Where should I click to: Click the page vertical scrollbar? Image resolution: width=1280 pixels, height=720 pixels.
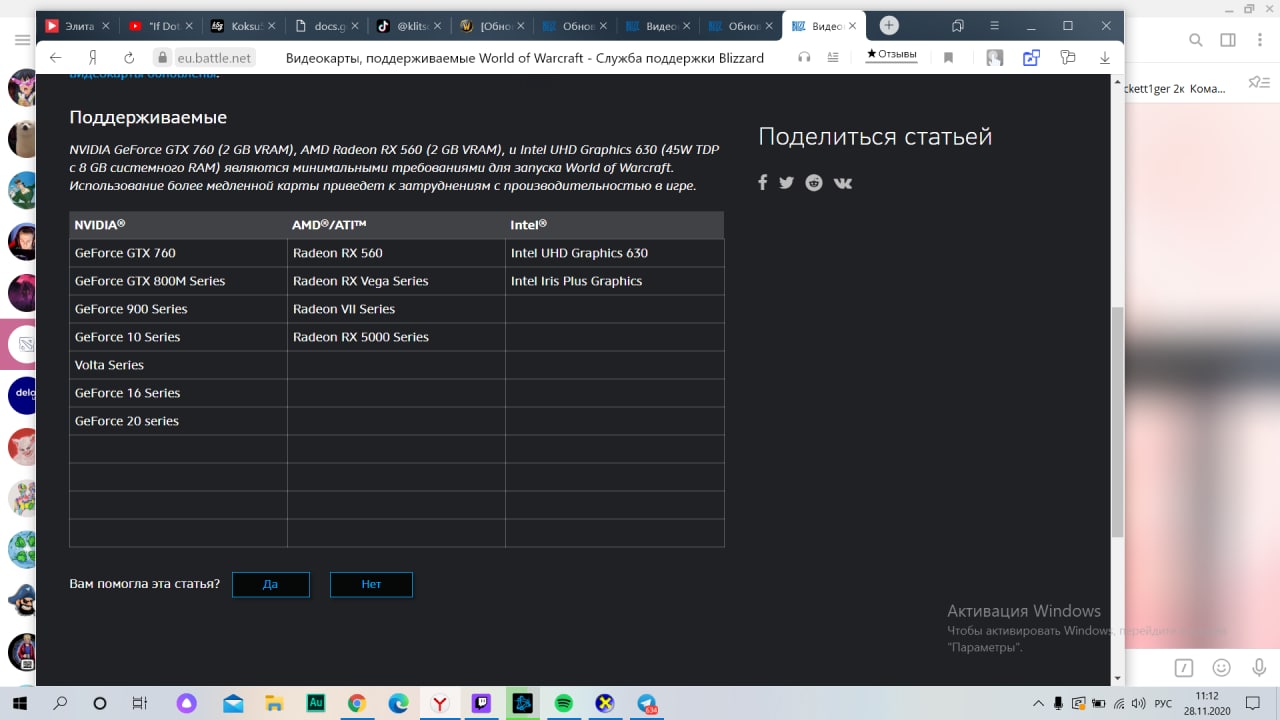pyautogui.click(x=1117, y=420)
